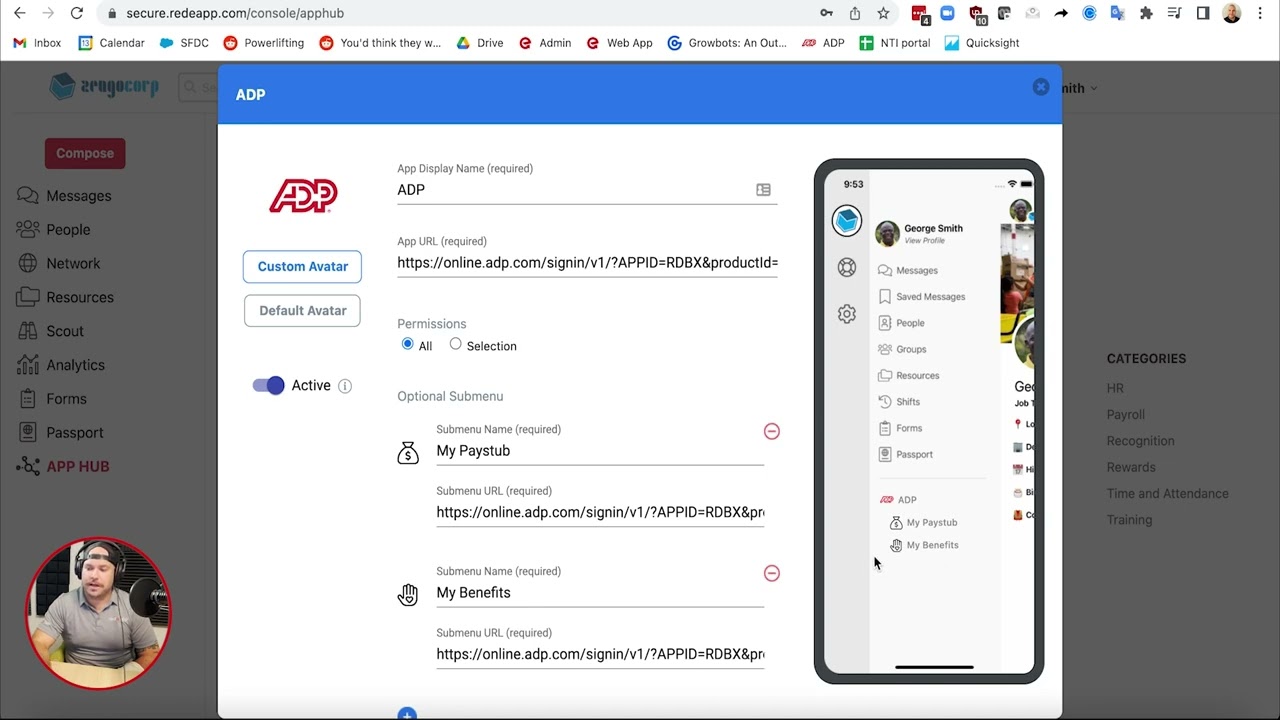Open Passport in the left sidebar
The image size is (1280, 720).
point(60,433)
